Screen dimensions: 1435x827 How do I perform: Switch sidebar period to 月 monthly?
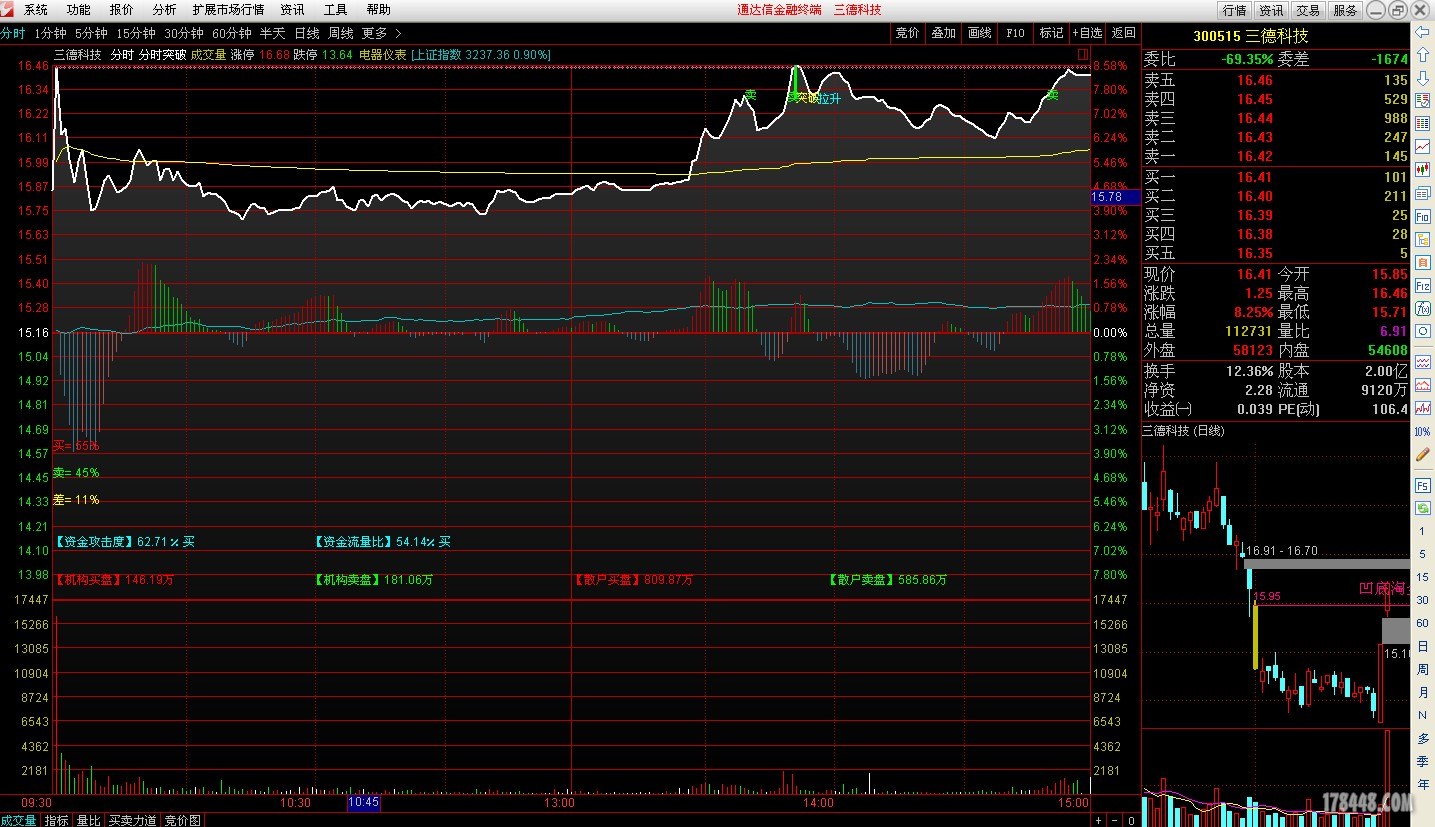click(1422, 692)
